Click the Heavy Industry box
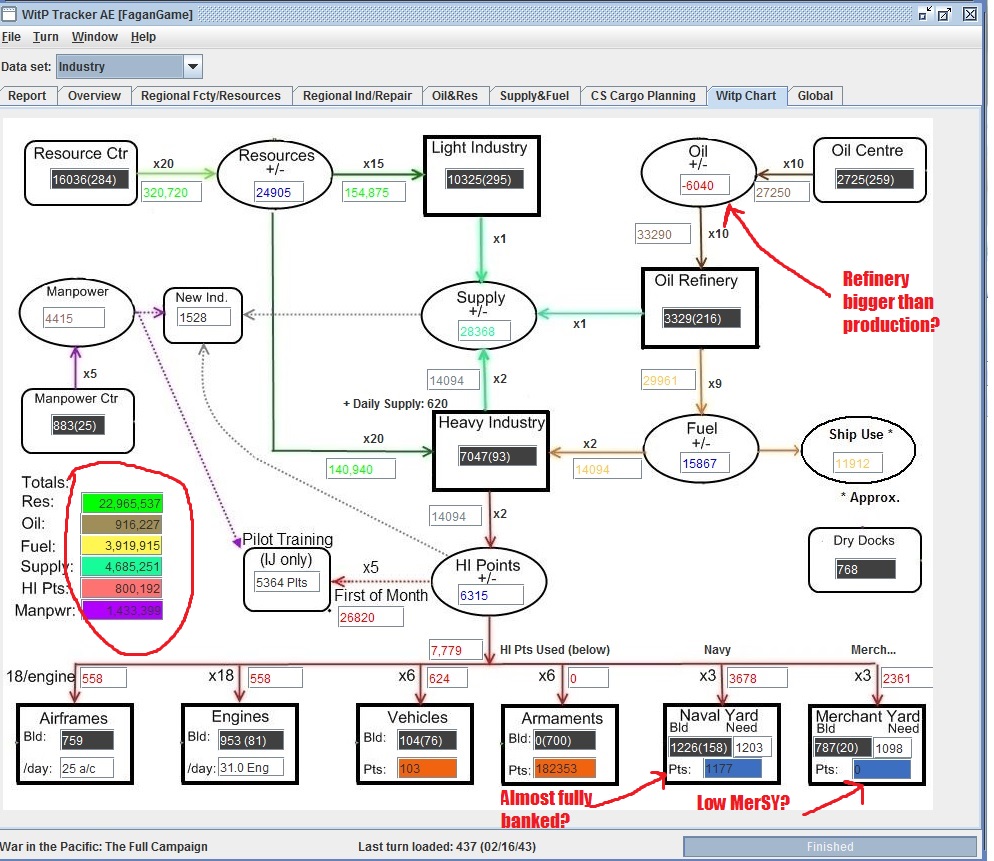The width and height of the screenshot is (994, 861). coord(491,451)
